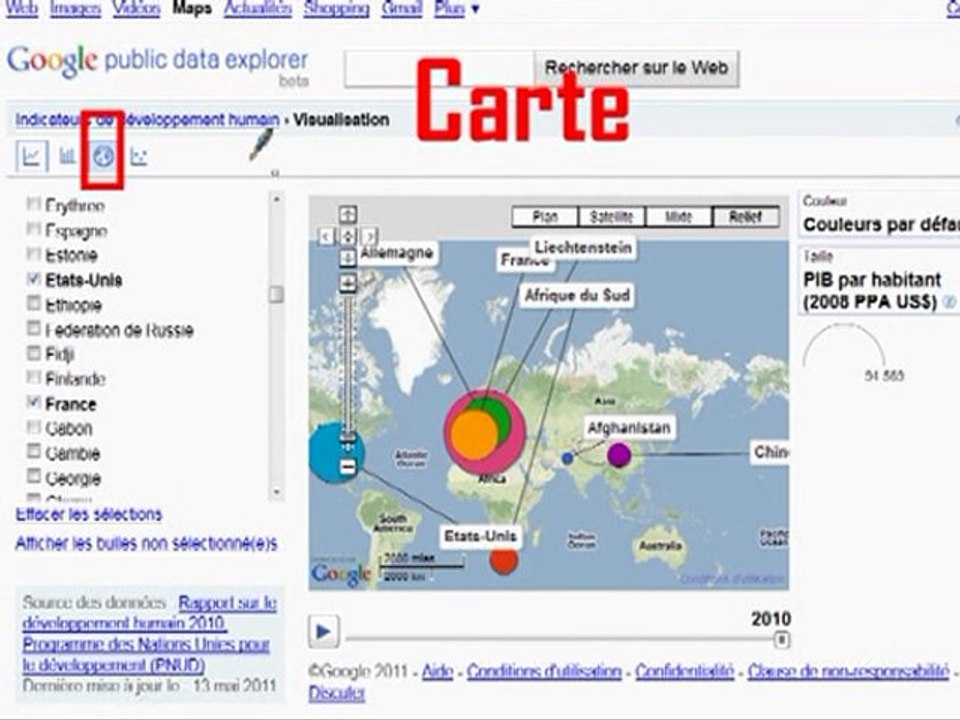Open Actualités in the top navigation
The height and width of the screenshot is (720, 960).
click(x=257, y=8)
